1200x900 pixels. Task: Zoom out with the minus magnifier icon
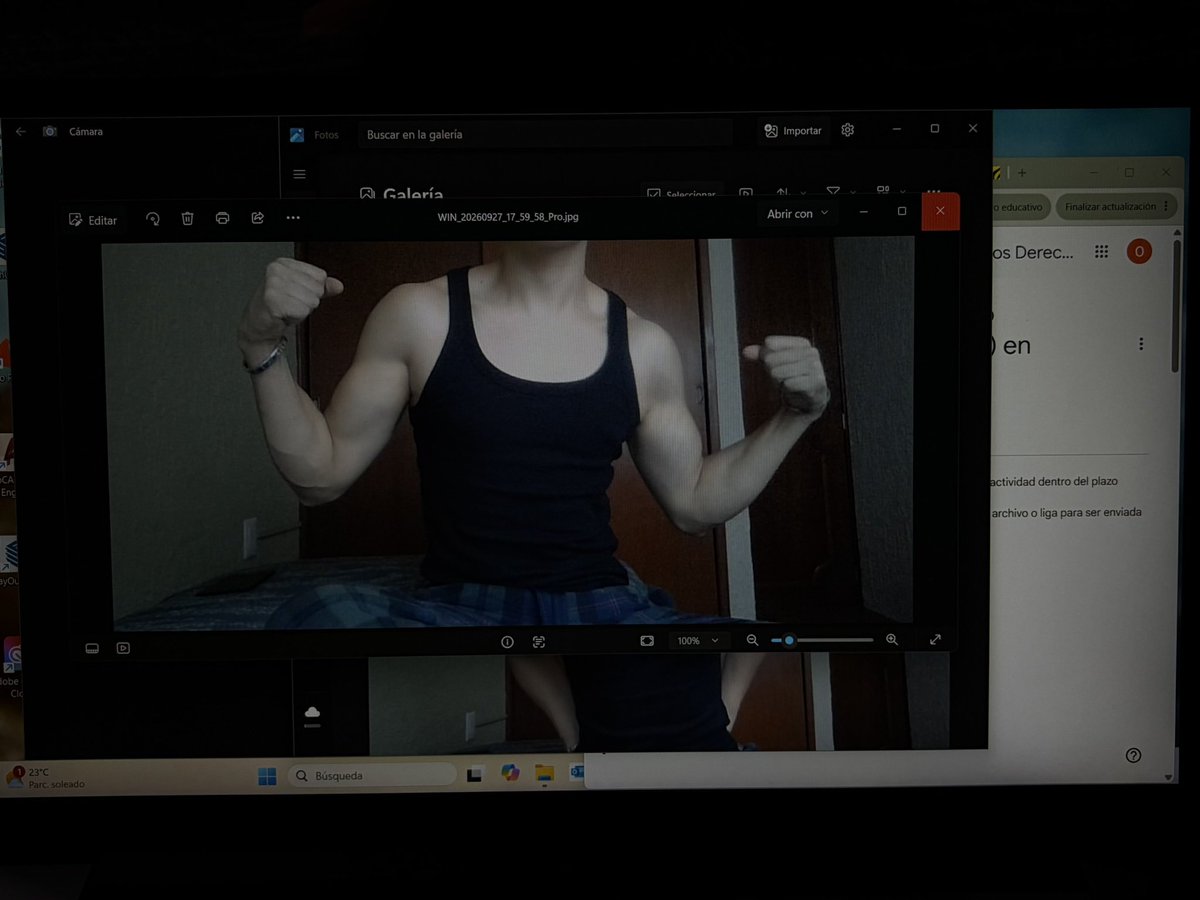click(753, 640)
